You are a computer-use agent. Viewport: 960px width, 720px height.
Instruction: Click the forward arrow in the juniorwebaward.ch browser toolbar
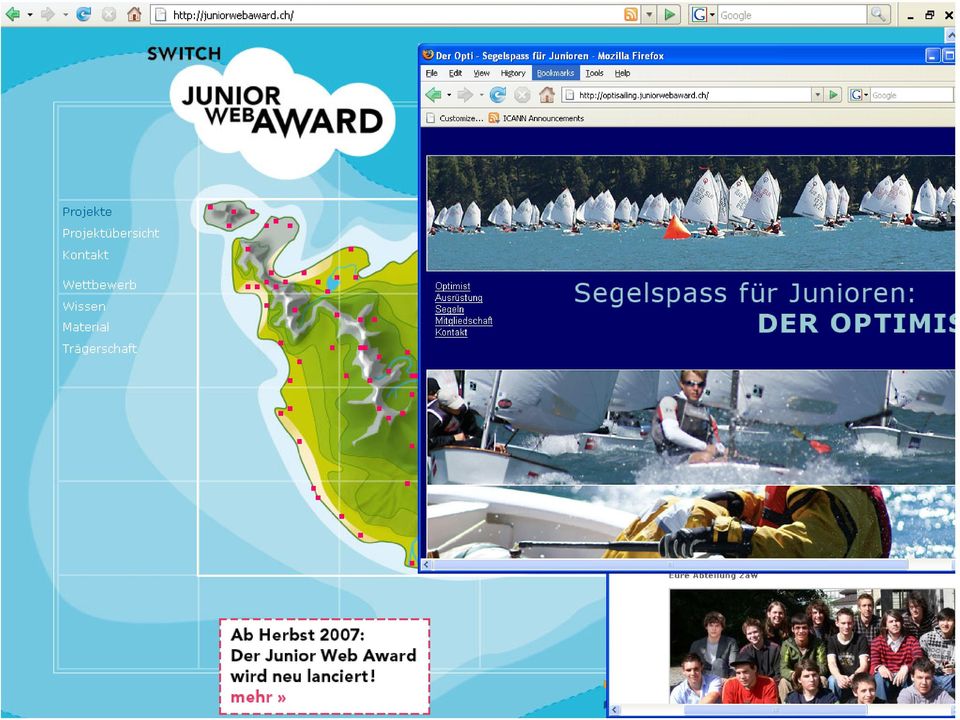click(x=48, y=15)
